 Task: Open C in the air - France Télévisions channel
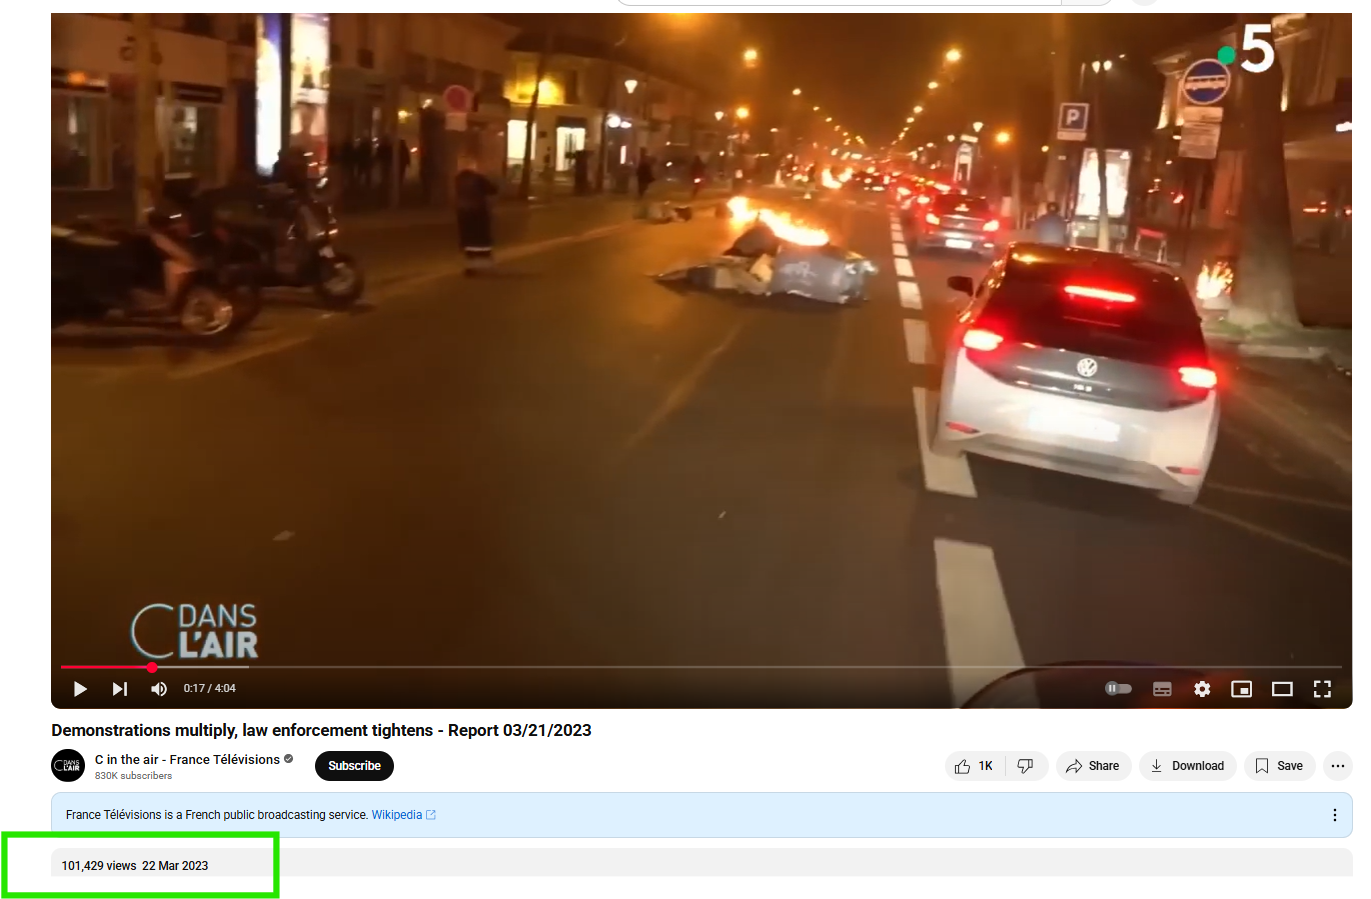point(187,760)
